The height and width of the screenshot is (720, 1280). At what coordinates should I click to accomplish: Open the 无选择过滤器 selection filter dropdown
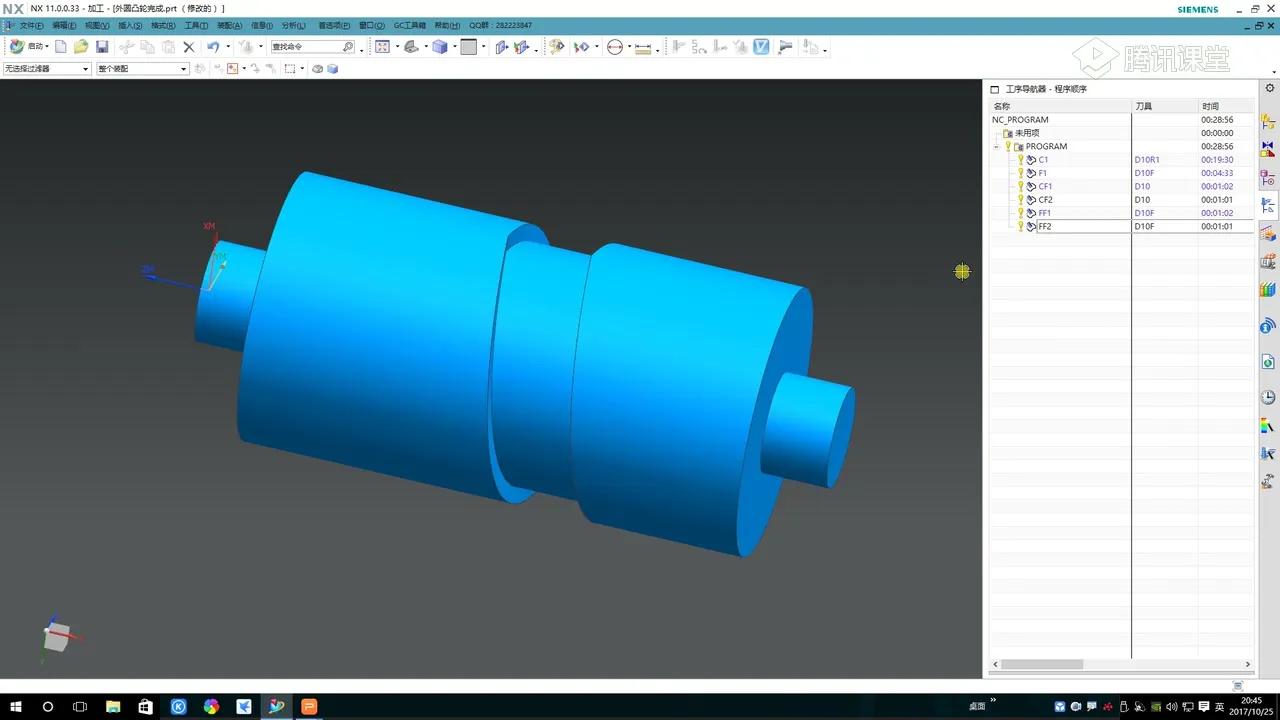tap(46, 69)
